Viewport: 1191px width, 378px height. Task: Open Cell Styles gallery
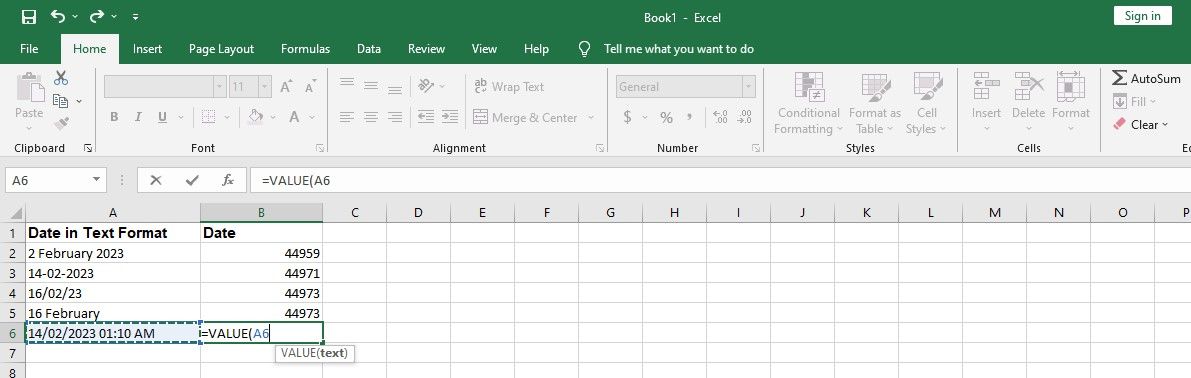pos(927,104)
